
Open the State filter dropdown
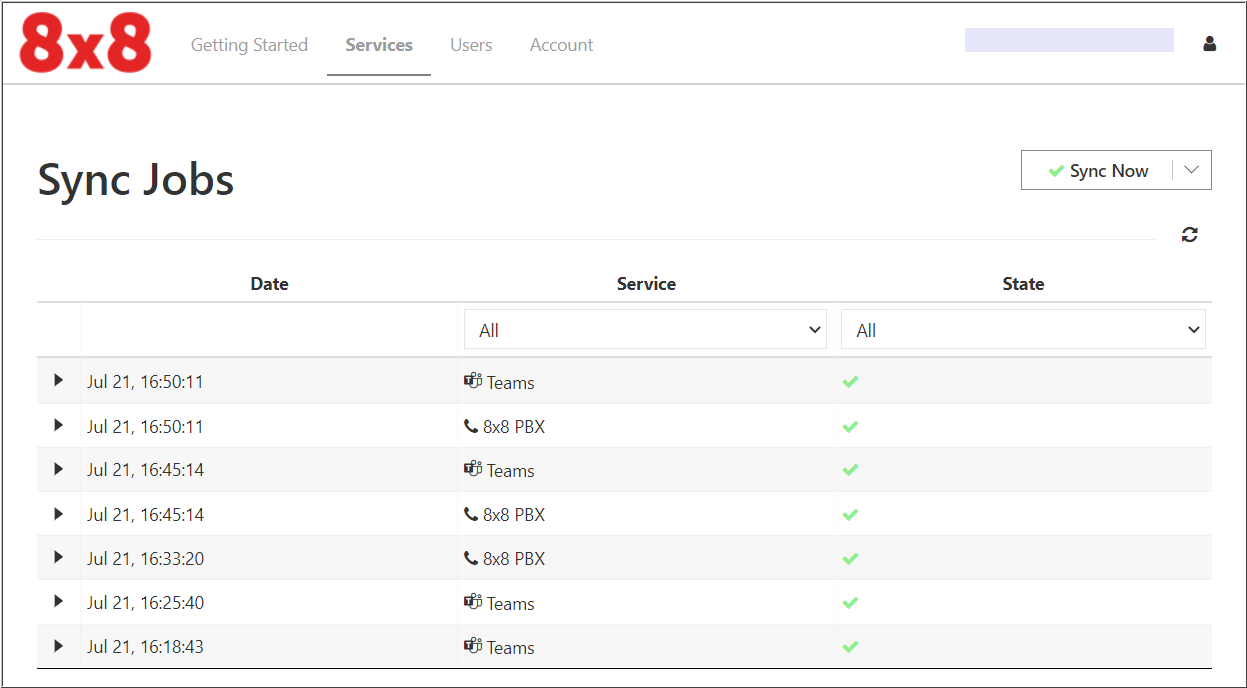[x=1022, y=330]
